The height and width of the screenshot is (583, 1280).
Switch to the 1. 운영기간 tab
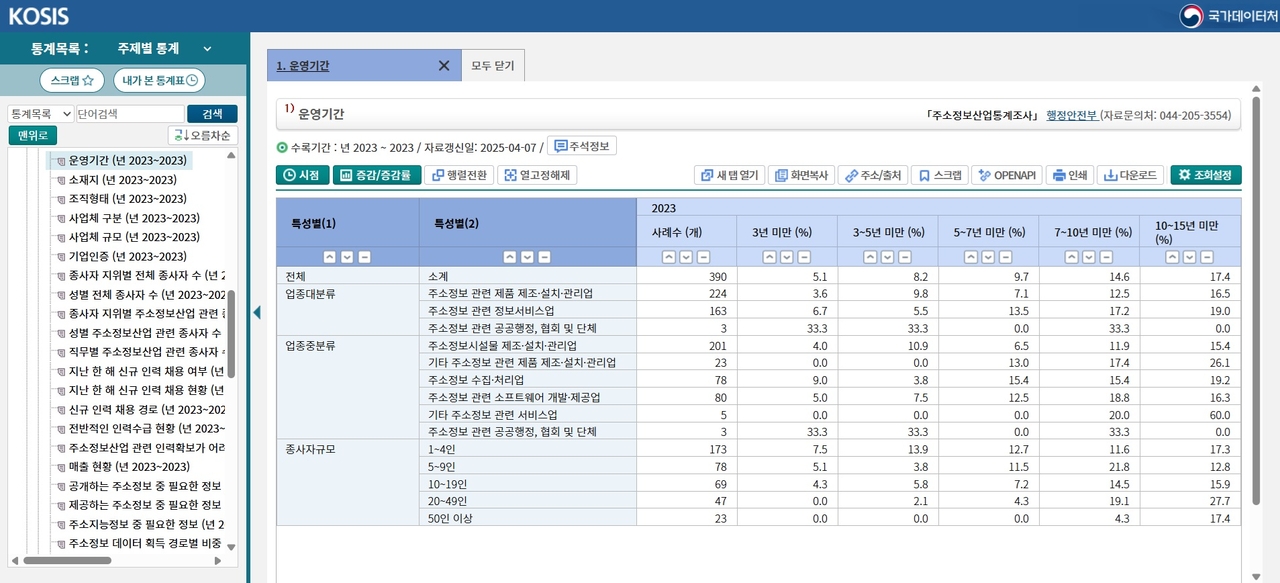[x=303, y=66]
